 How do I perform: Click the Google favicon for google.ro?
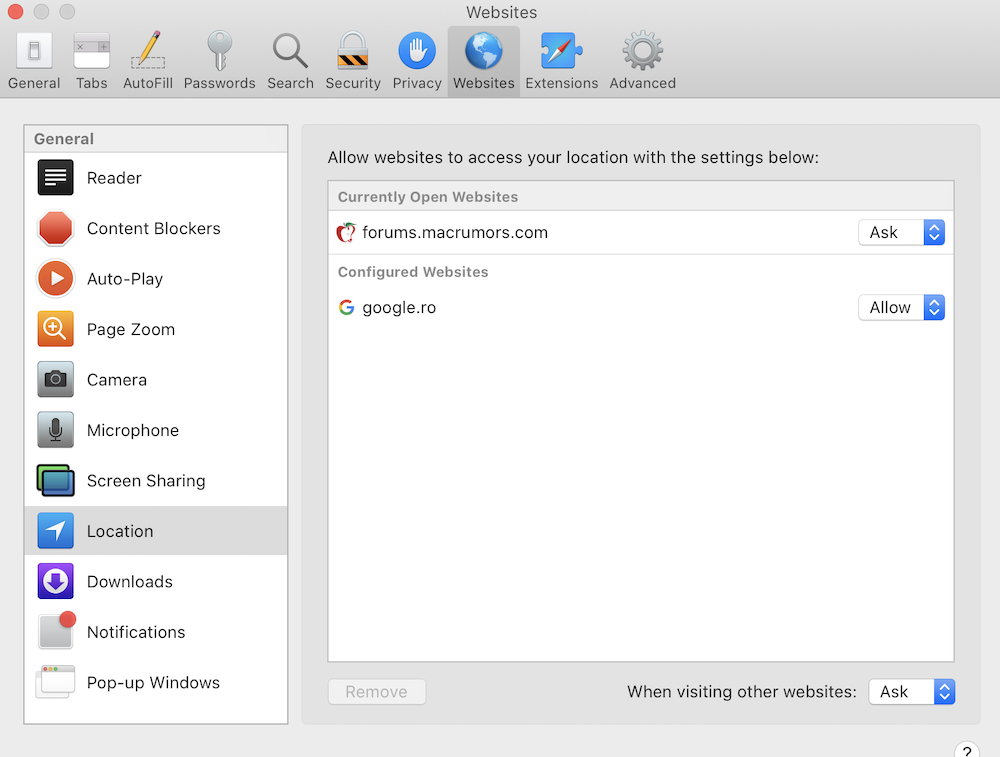346,307
